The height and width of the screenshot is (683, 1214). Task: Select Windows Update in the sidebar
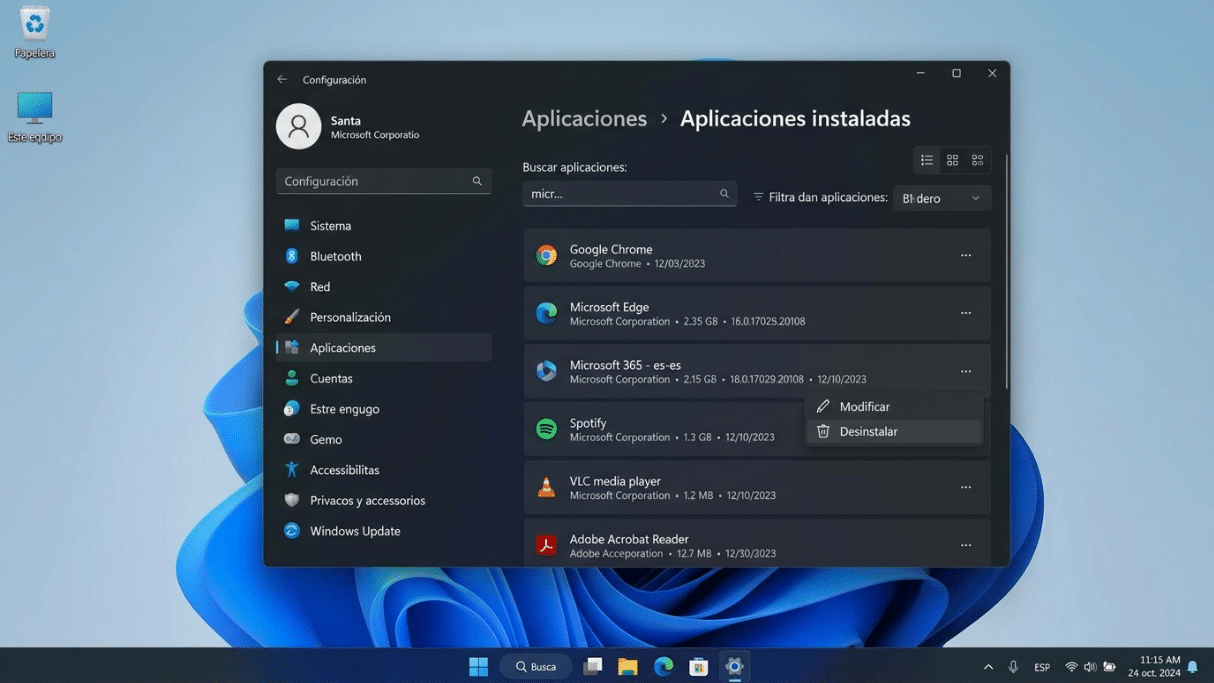click(x=355, y=531)
